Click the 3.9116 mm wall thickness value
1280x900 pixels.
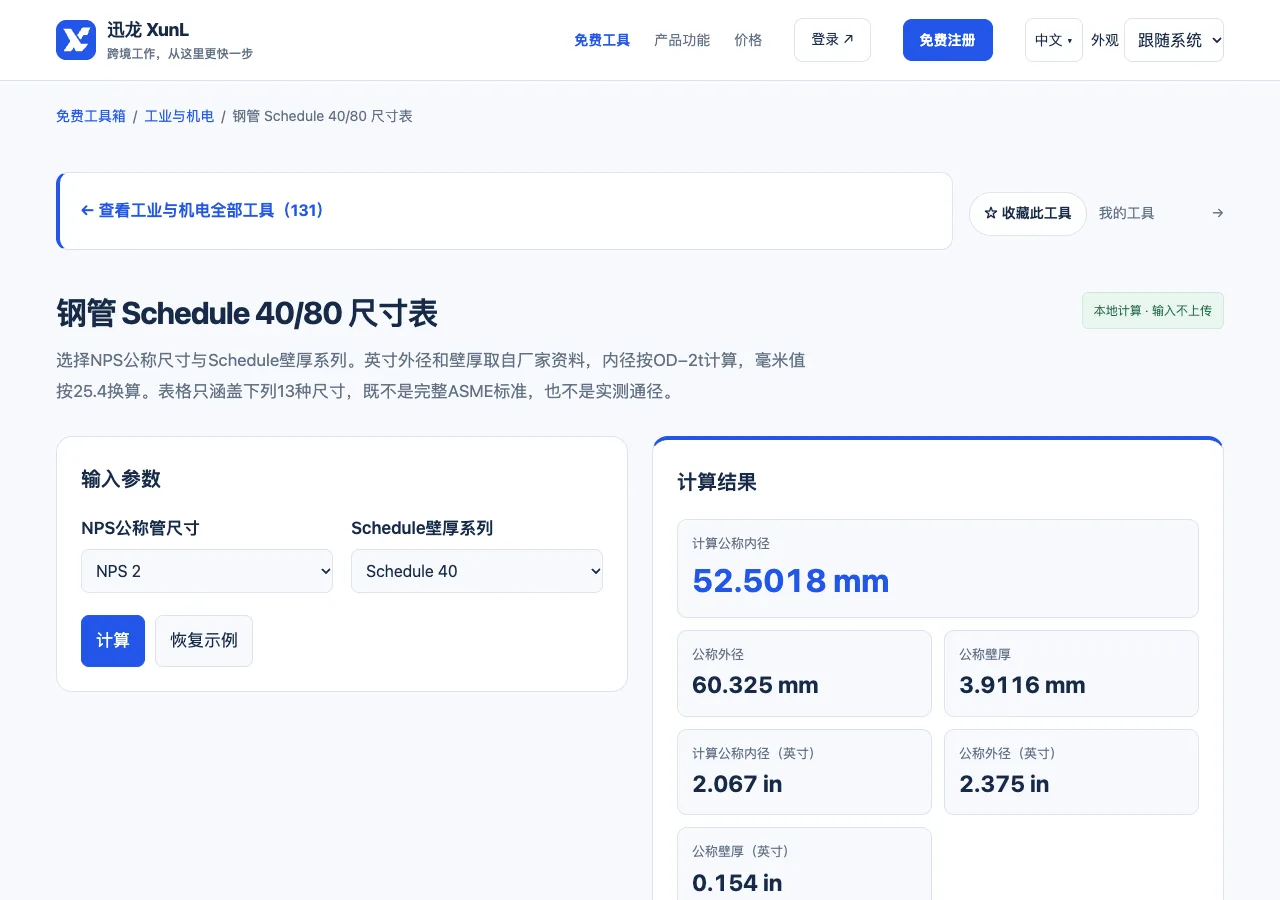tap(1022, 685)
